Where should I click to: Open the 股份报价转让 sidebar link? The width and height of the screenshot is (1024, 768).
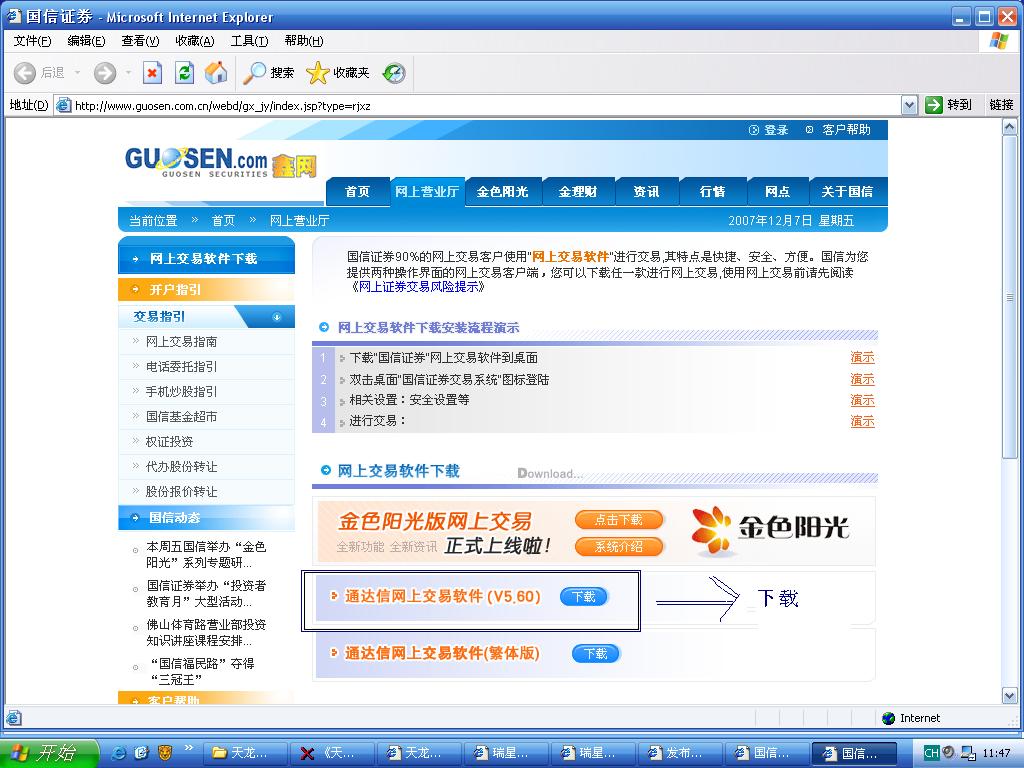click(182, 492)
